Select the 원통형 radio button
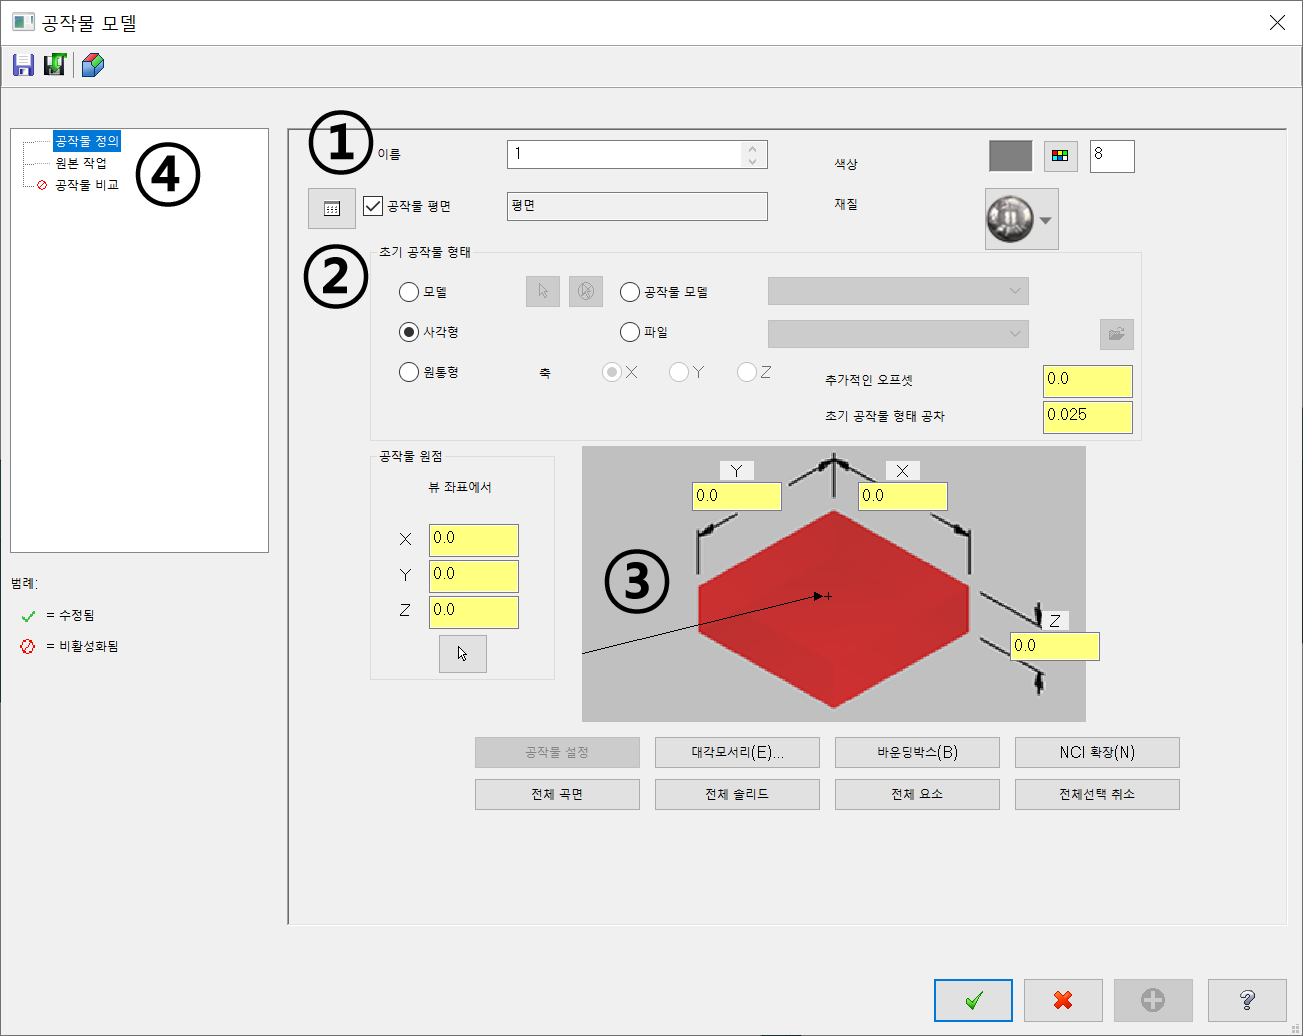Viewport: 1303px width, 1036px height. tap(408, 372)
